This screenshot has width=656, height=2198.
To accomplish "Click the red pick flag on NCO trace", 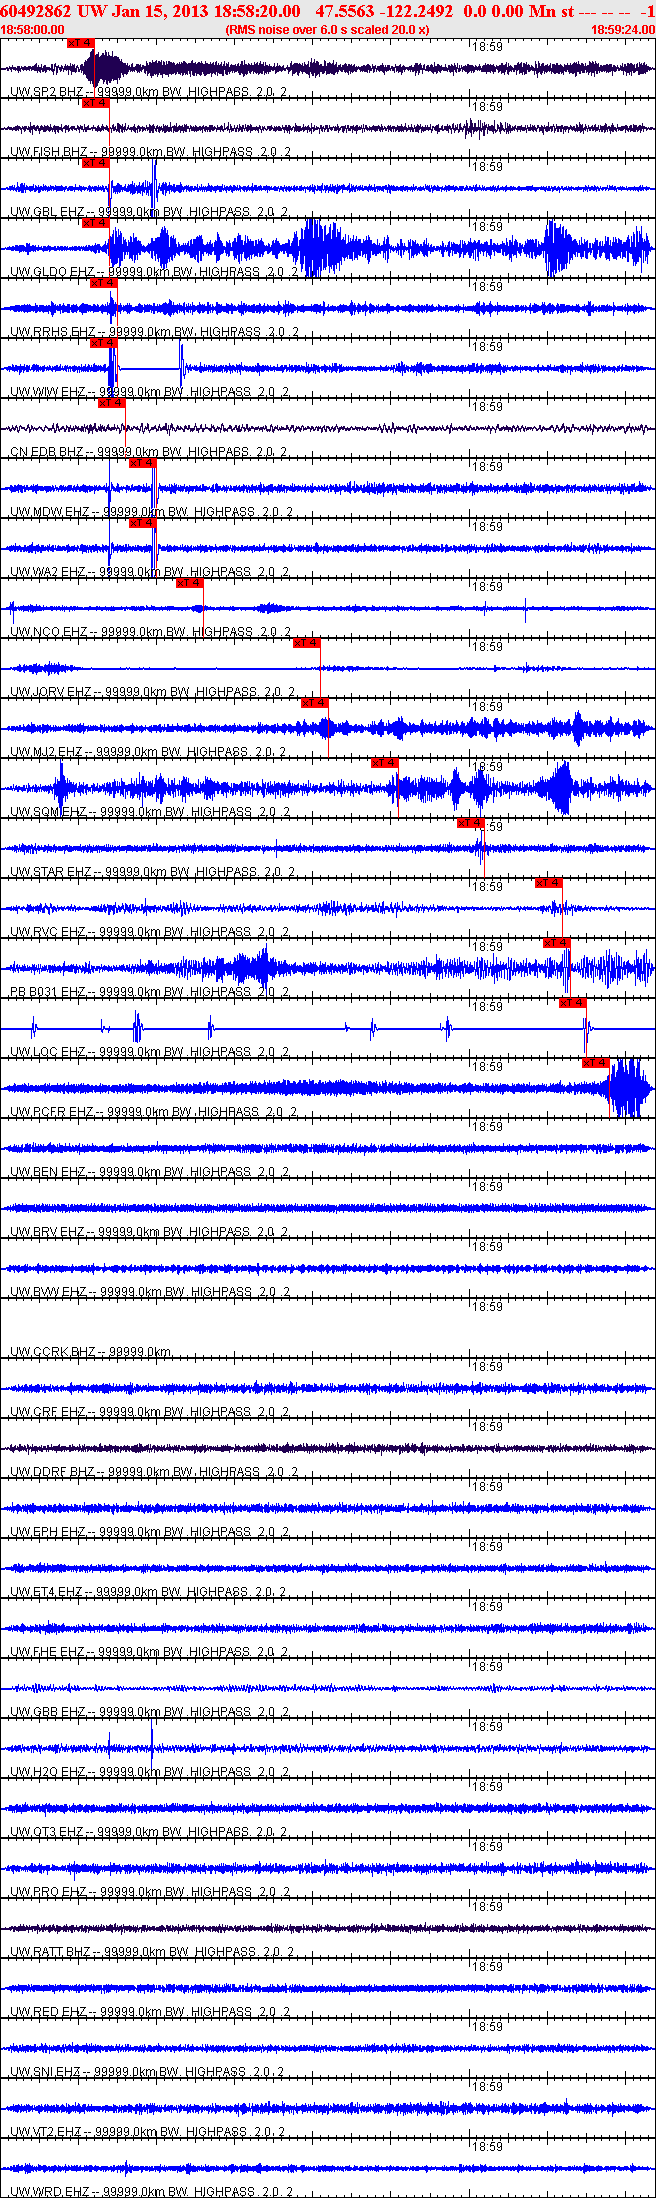I will (189, 583).
